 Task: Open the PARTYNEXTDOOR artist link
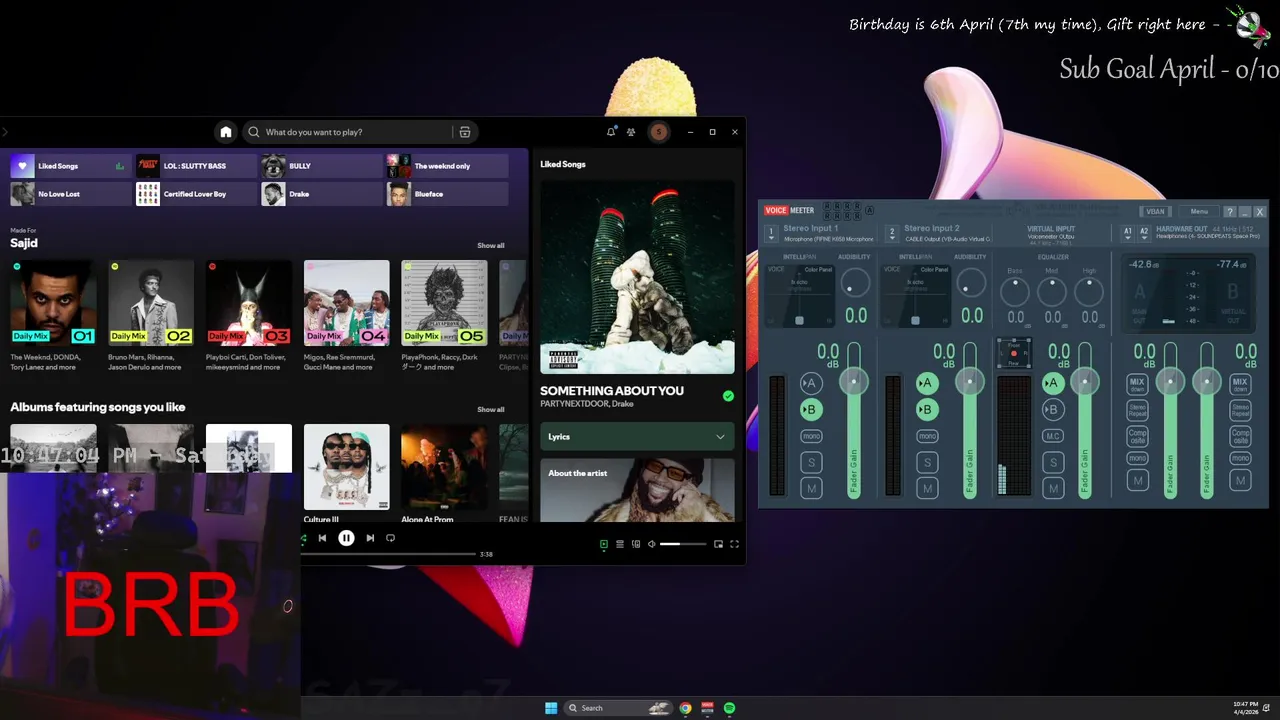[x=572, y=404]
